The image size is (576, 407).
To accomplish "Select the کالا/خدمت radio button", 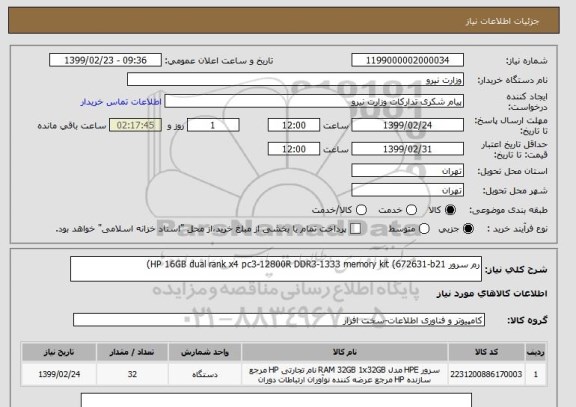I will pos(361,210).
